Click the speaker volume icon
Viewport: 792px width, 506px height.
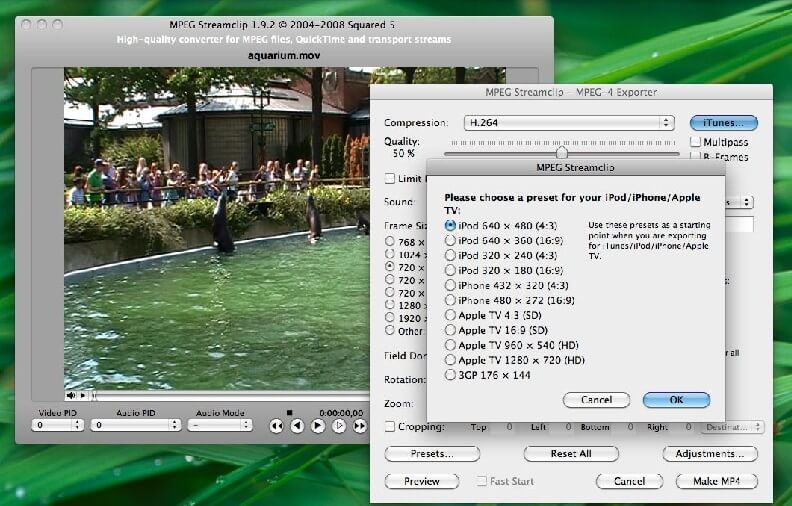coord(72,395)
